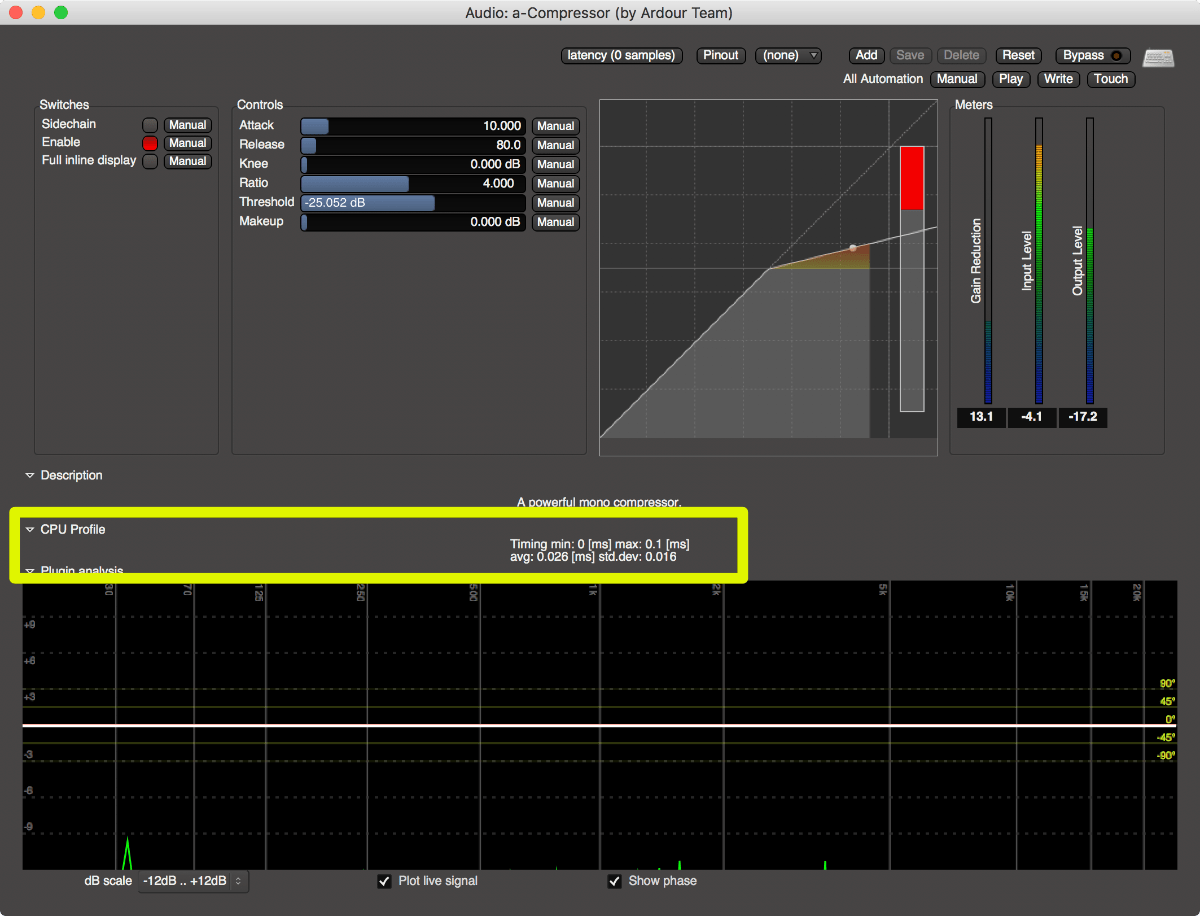
Task: Toggle the Sidechain switch
Action: coord(150,125)
